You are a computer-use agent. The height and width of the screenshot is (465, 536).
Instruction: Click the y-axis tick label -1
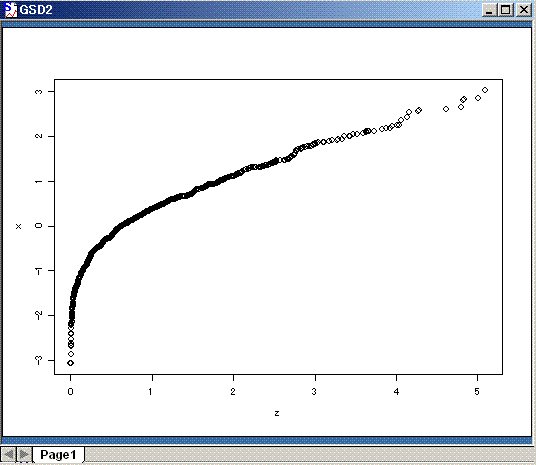(38, 271)
